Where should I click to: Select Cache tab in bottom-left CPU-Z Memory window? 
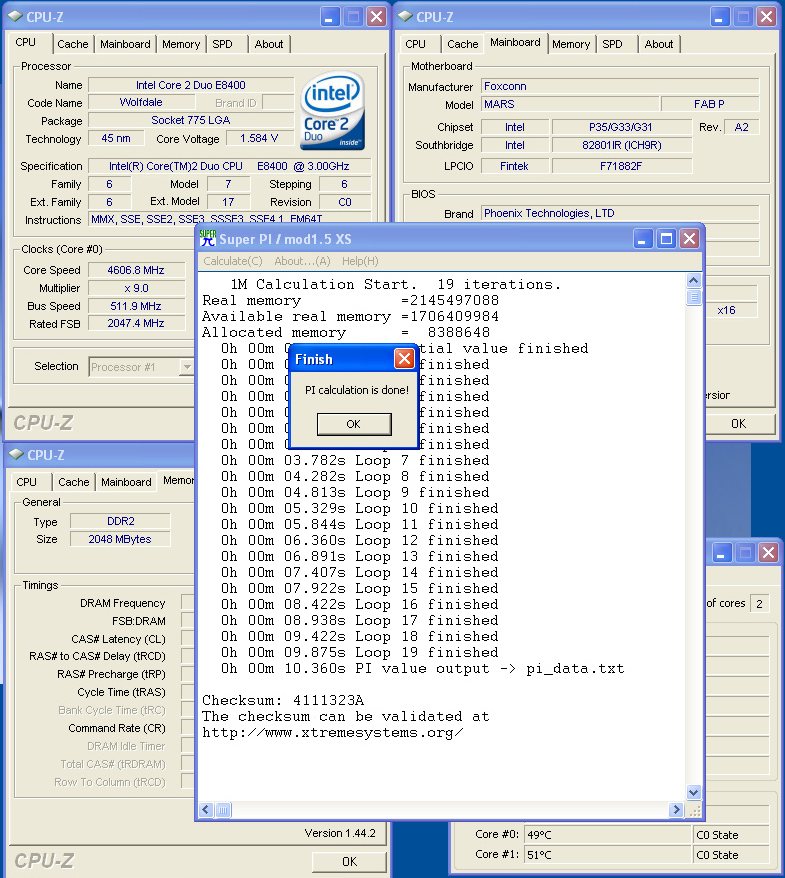(74, 482)
